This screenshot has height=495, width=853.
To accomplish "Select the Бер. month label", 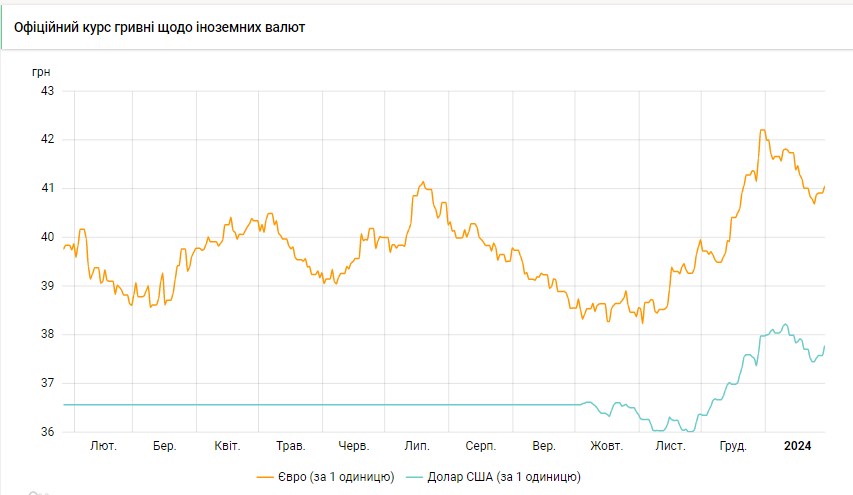I will pyautogui.click(x=164, y=446).
